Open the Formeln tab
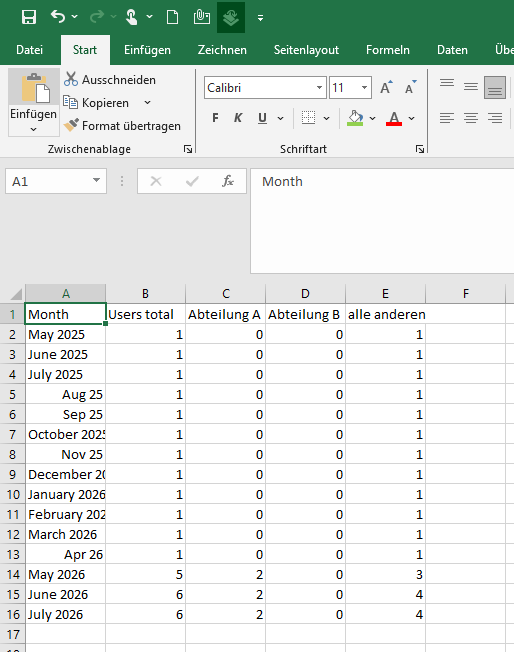Image resolution: width=514 pixels, height=652 pixels. pos(388,50)
